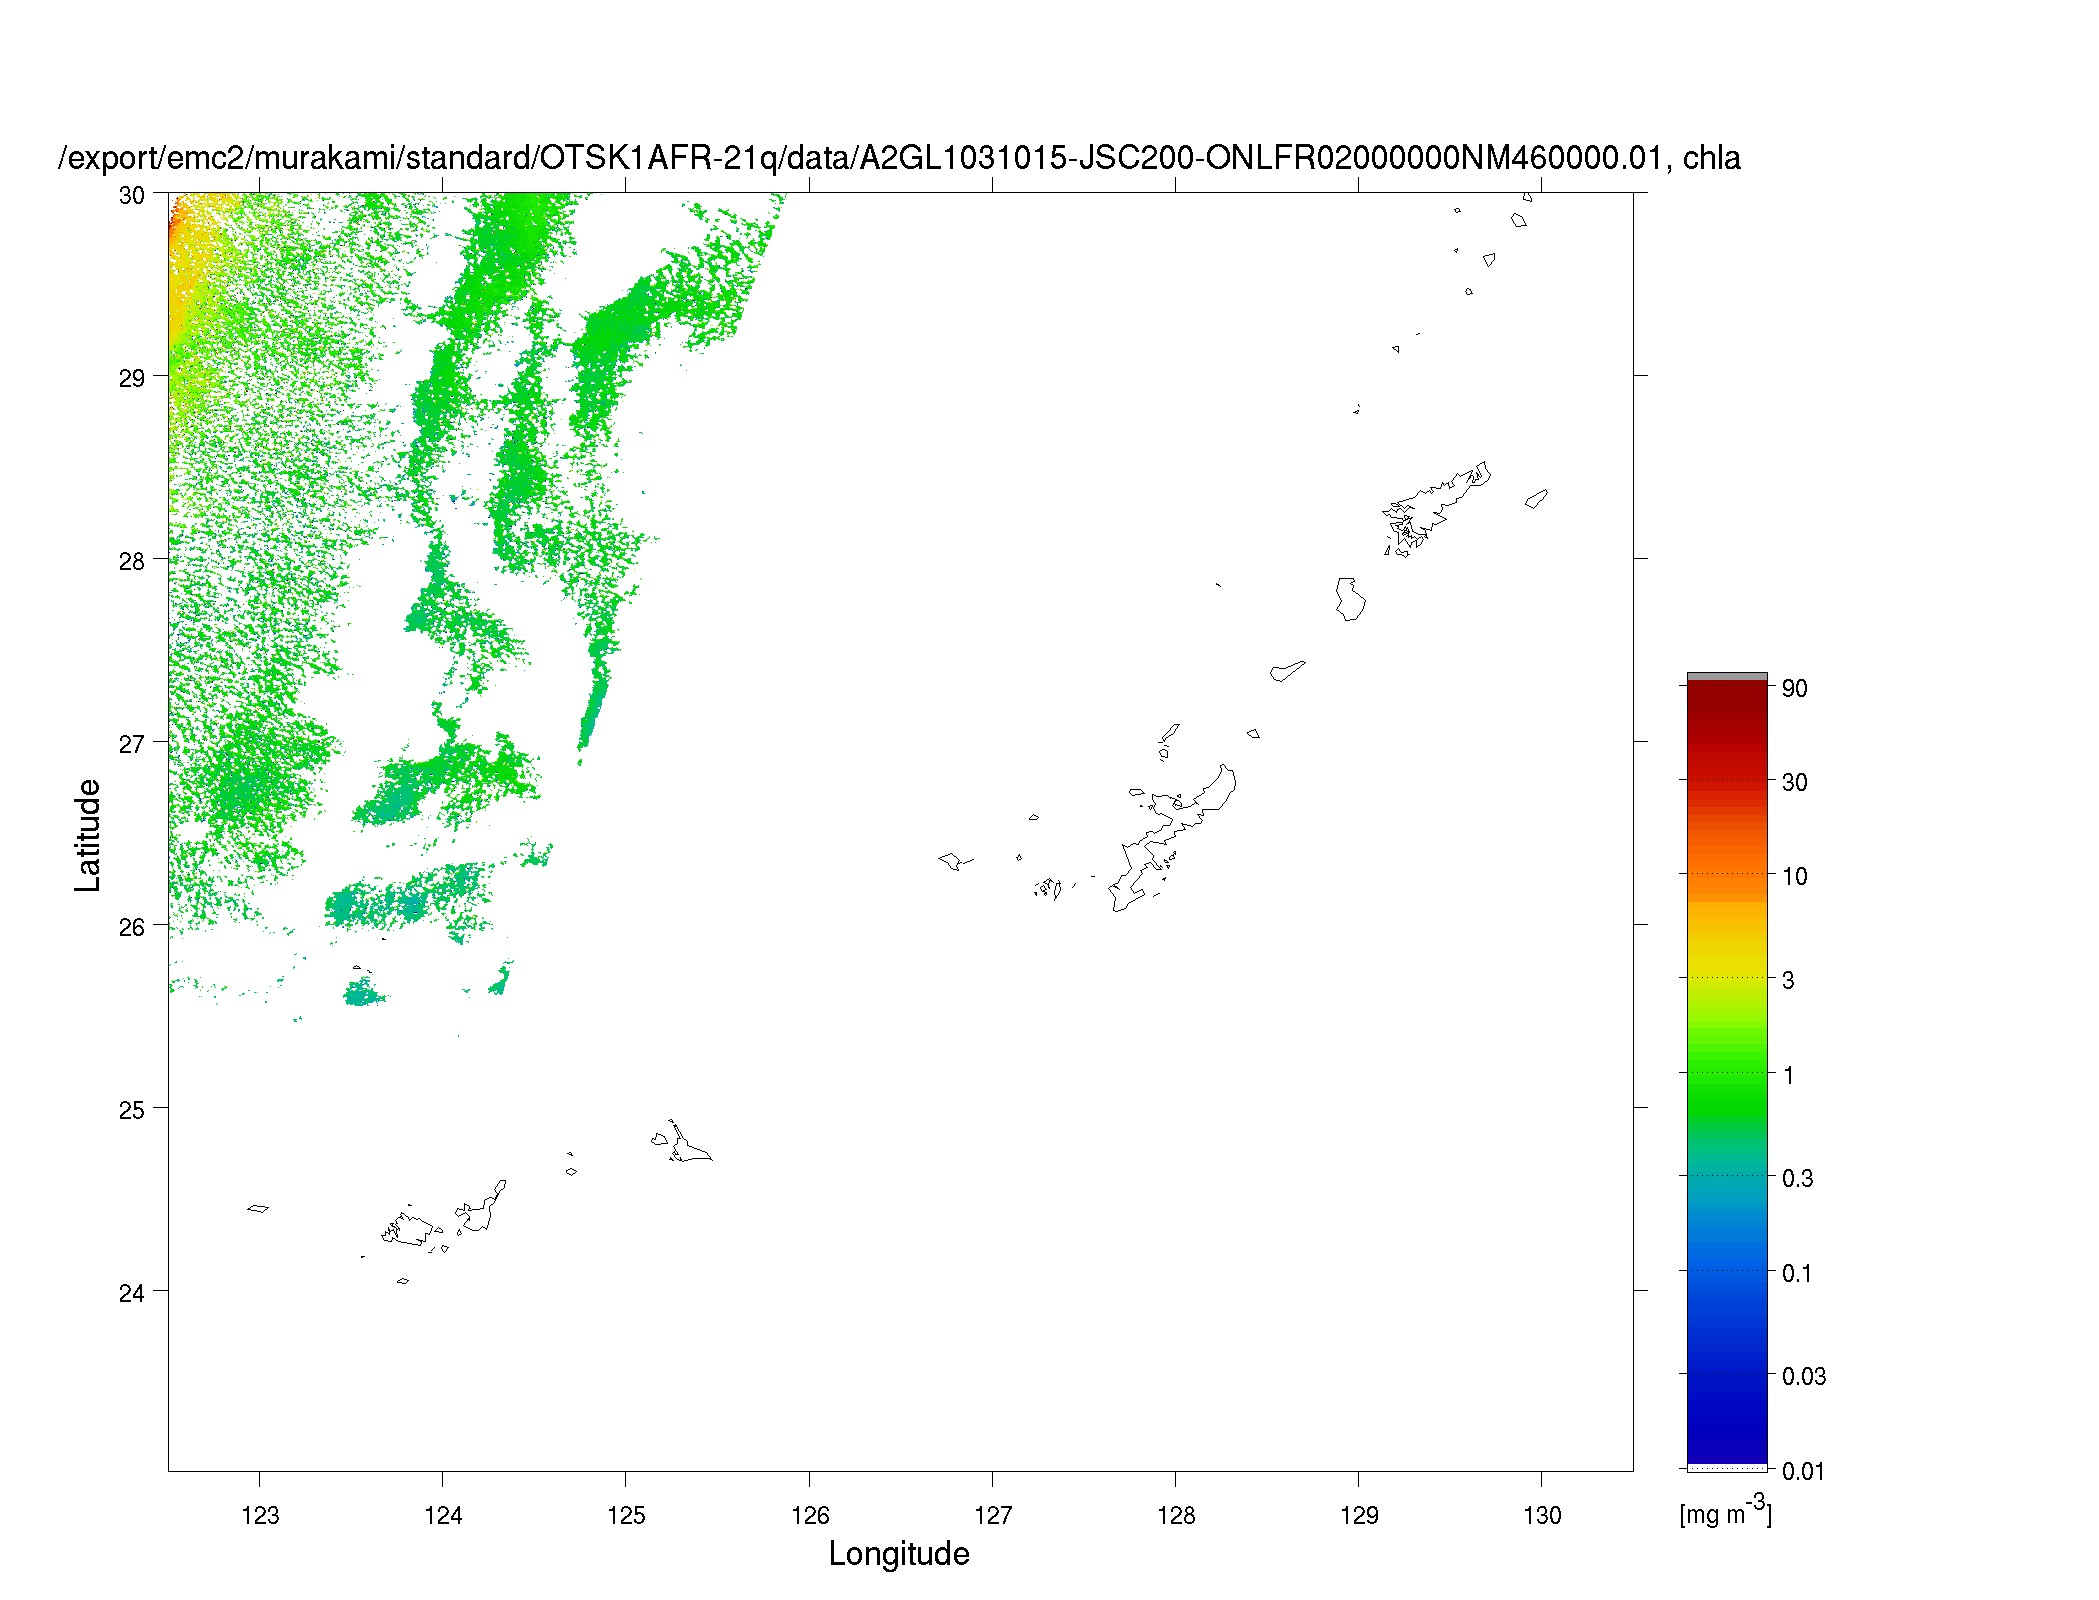The image size is (2099, 1600).
Task: Click latitude tick label 26
Action: pos(131,927)
